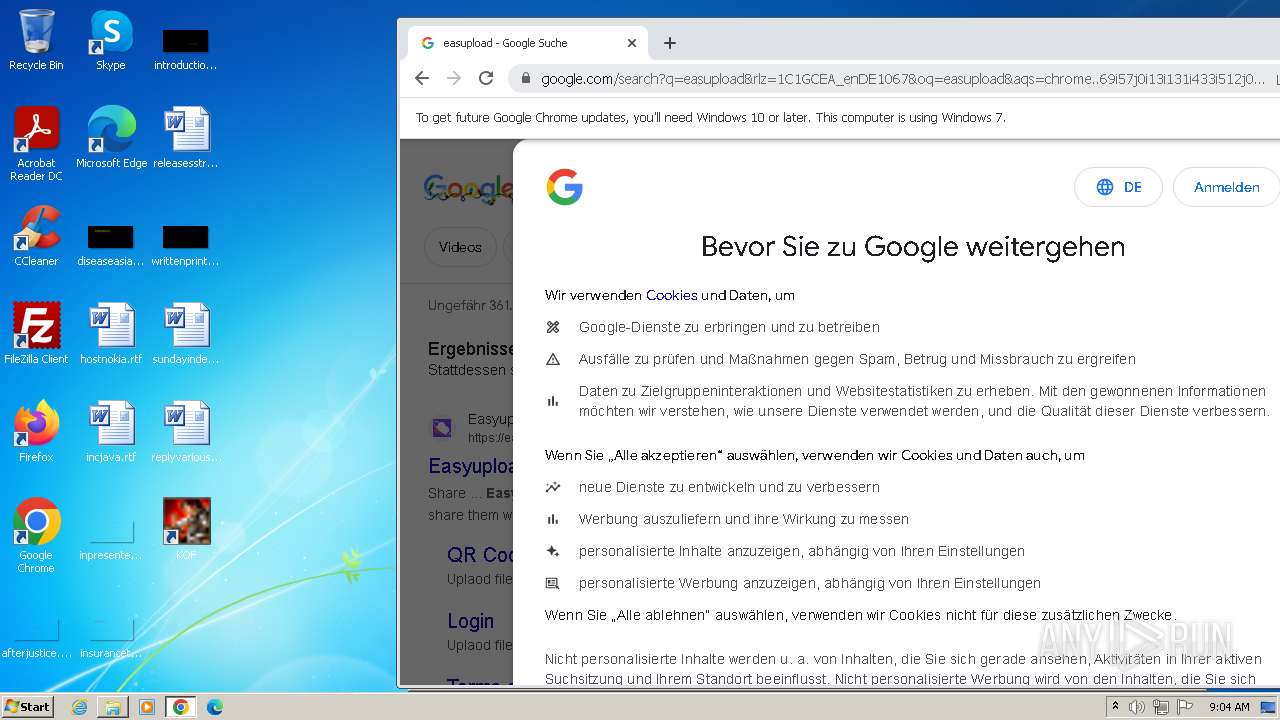Select the replyvarious... Word document icon

pos(186,432)
